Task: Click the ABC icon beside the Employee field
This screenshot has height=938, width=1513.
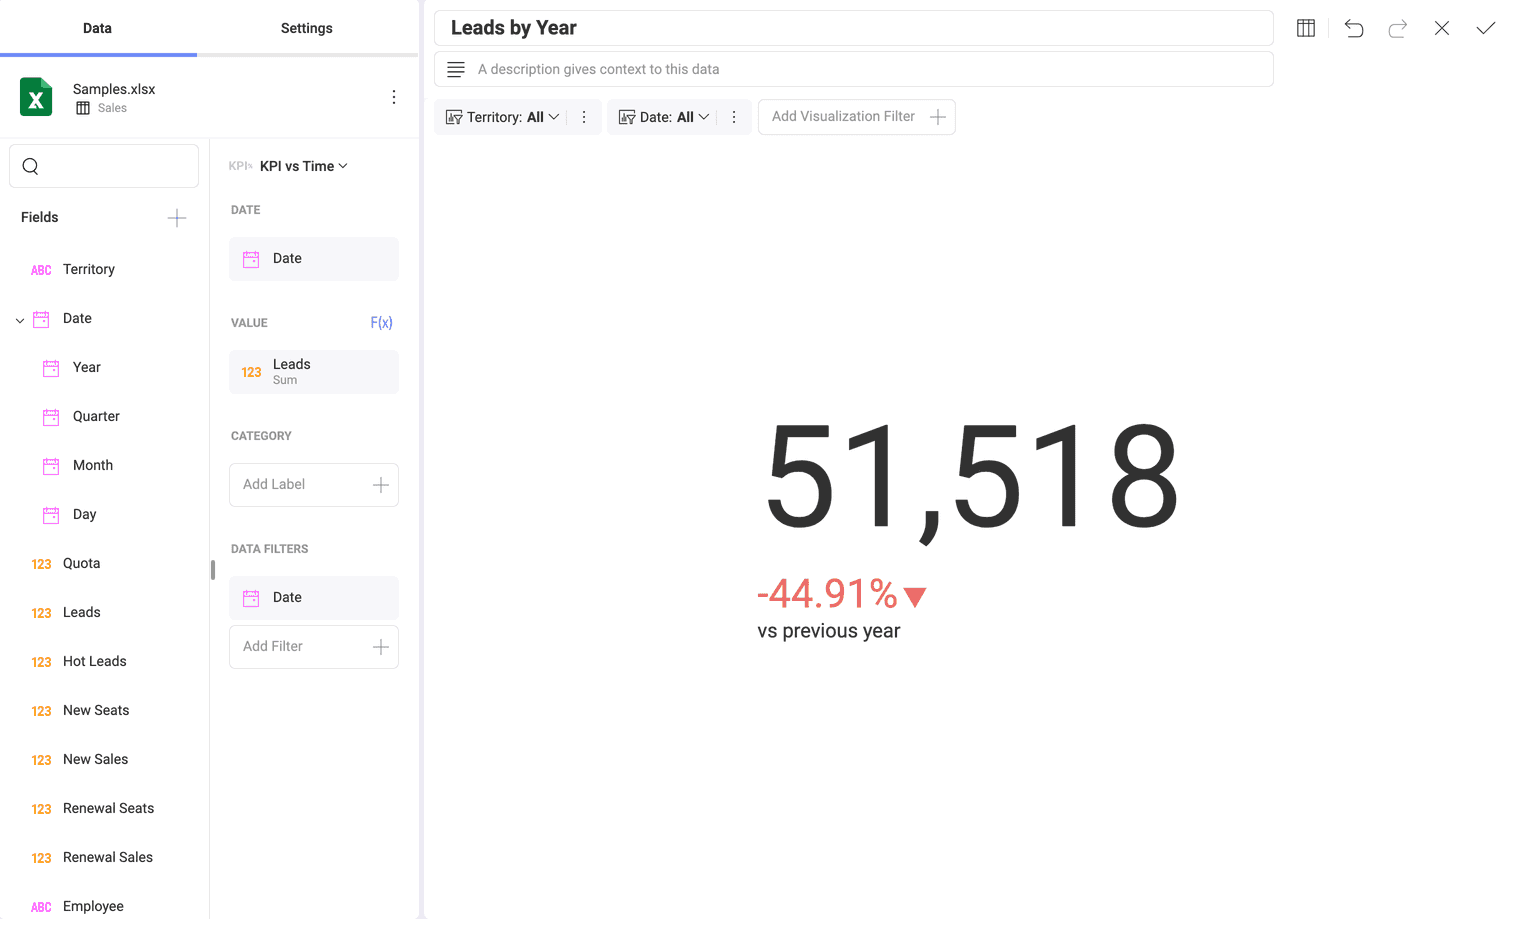Action: [x=41, y=907]
